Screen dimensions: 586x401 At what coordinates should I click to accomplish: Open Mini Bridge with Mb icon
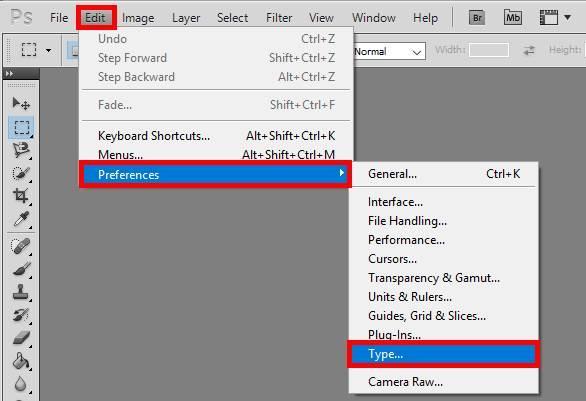[512, 18]
